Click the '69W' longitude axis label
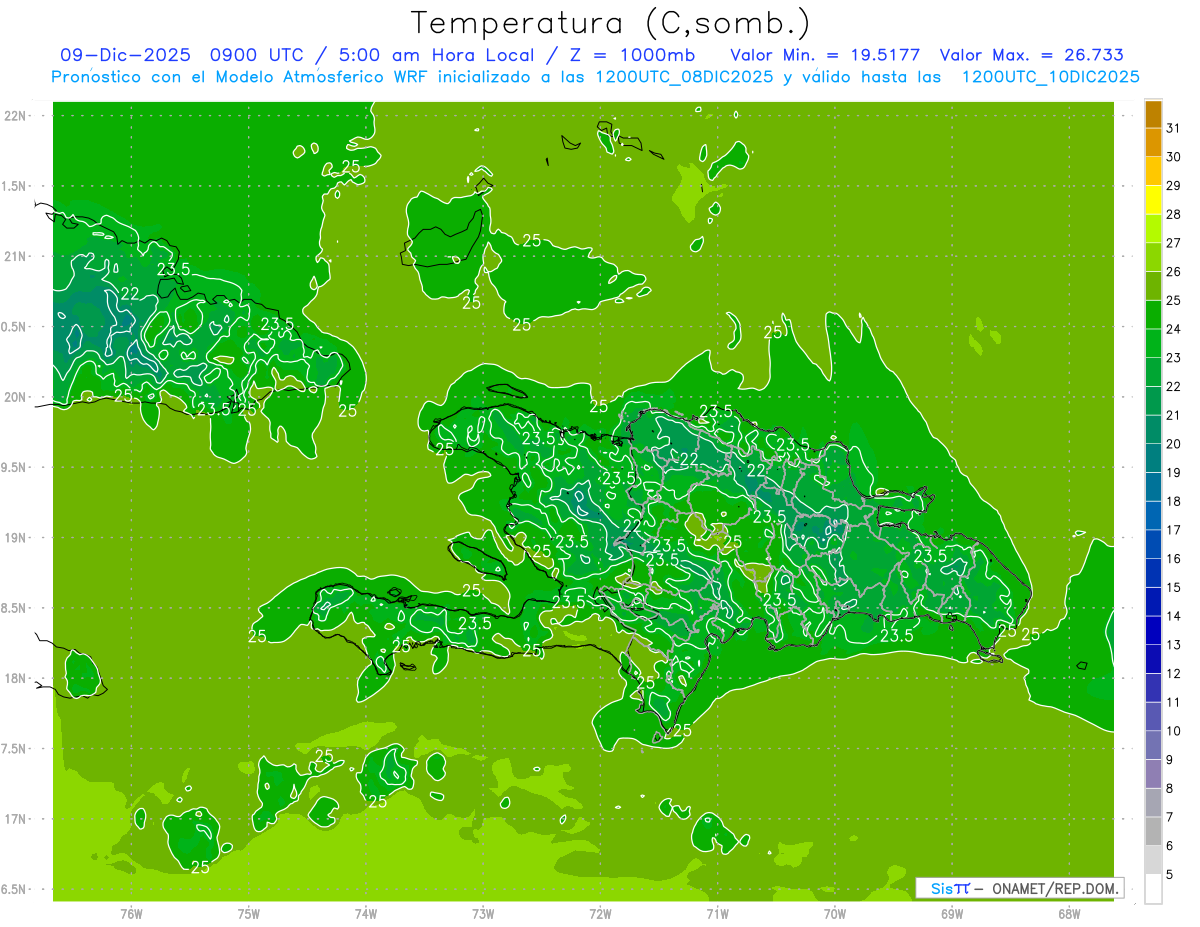This screenshot has height=927, width=1200. pyautogui.click(x=952, y=913)
